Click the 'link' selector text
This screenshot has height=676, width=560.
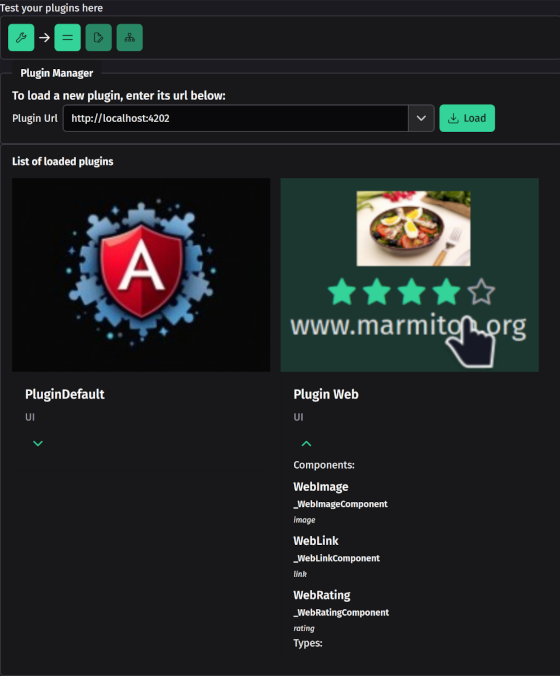click(300, 574)
